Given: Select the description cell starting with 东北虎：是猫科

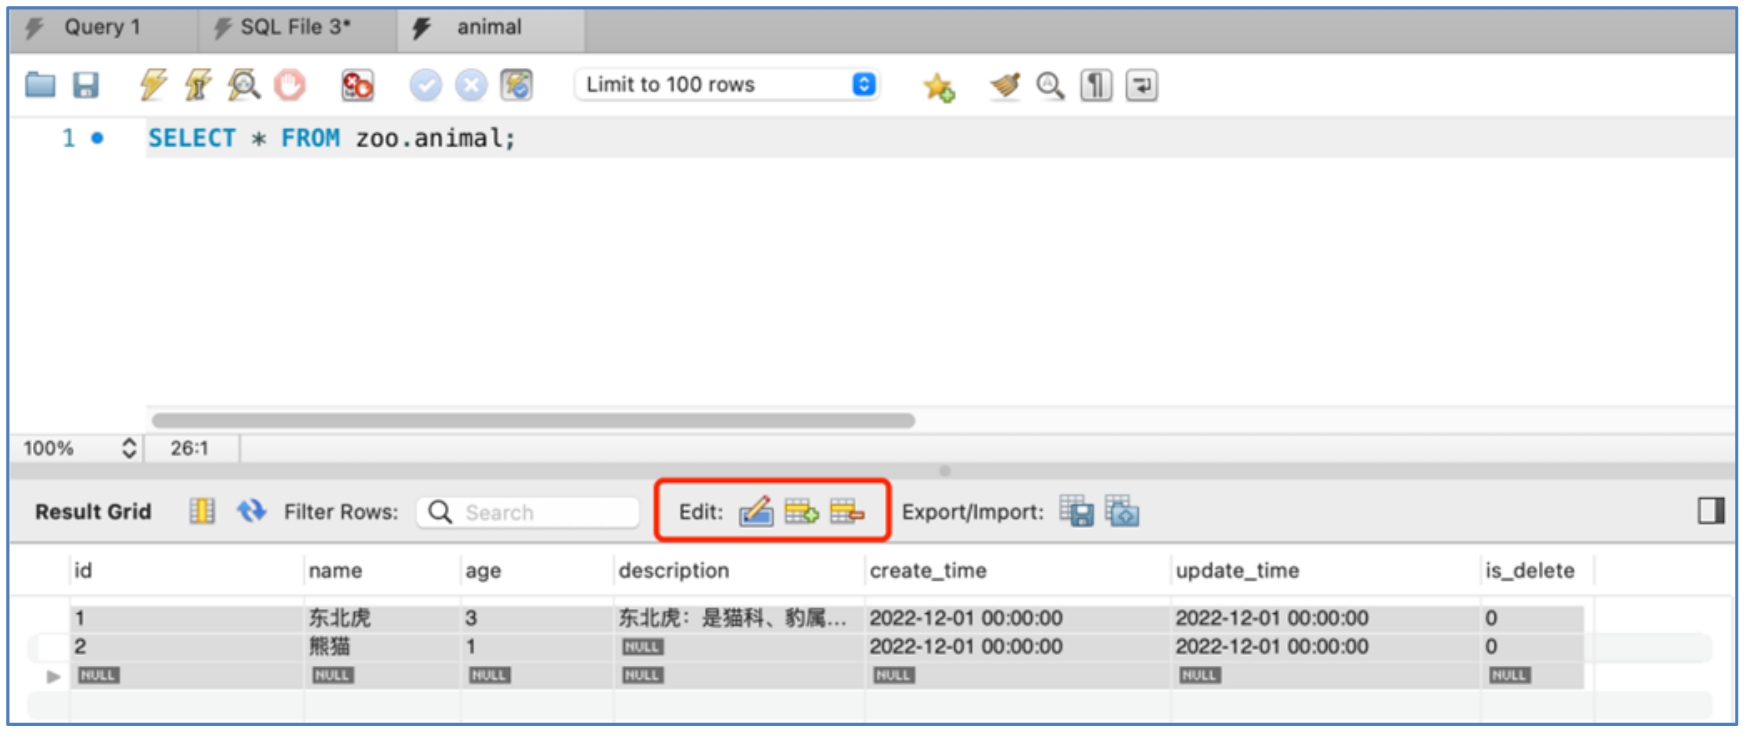Looking at the screenshot, I should [x=739, y=618].
